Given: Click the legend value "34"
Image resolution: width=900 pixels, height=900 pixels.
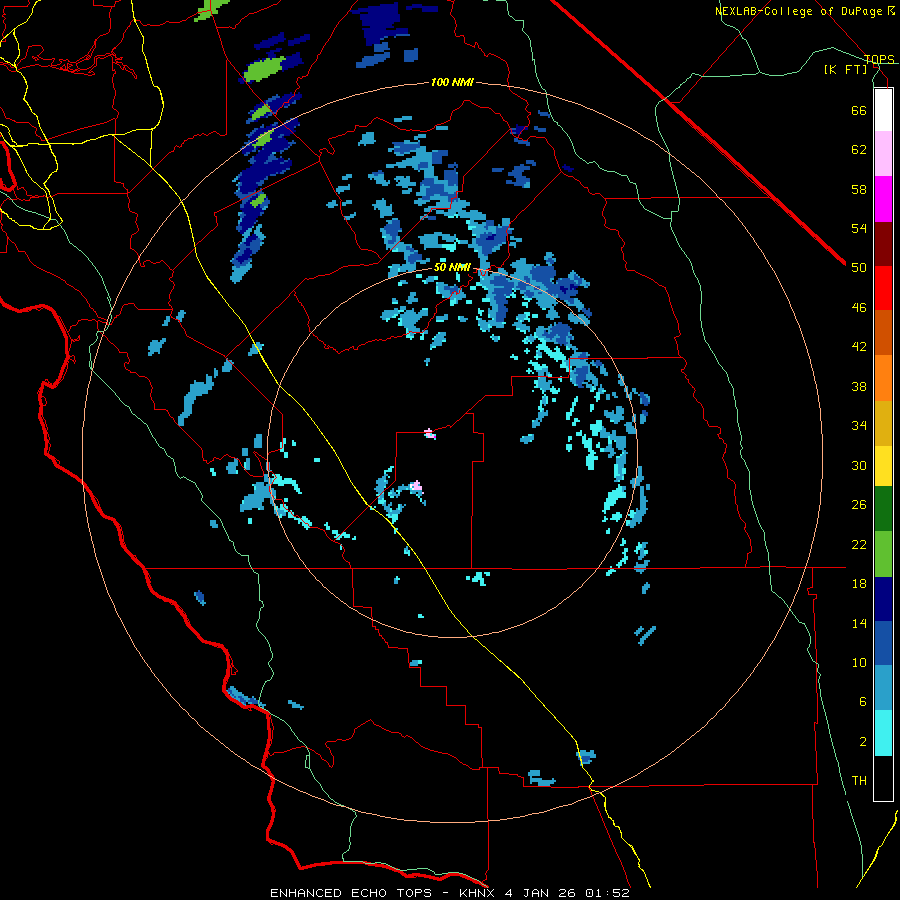Looking at the screenshot, I should pyautogui.click(x=859, y=426).
